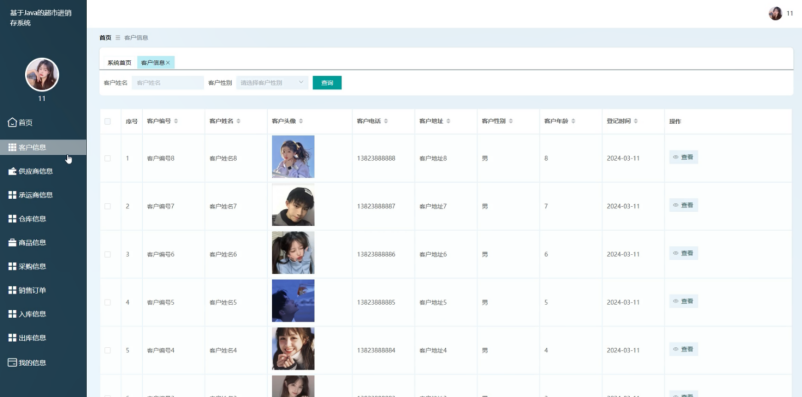Click the grid icon beside 采购信息
This screenshot has height=397, width=802.
[12, 266]
